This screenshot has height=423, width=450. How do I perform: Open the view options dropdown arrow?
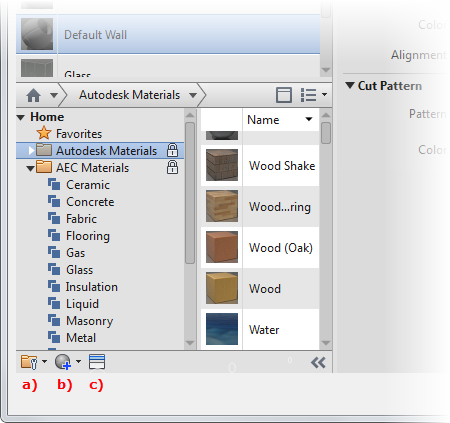[x=324, y=95]
